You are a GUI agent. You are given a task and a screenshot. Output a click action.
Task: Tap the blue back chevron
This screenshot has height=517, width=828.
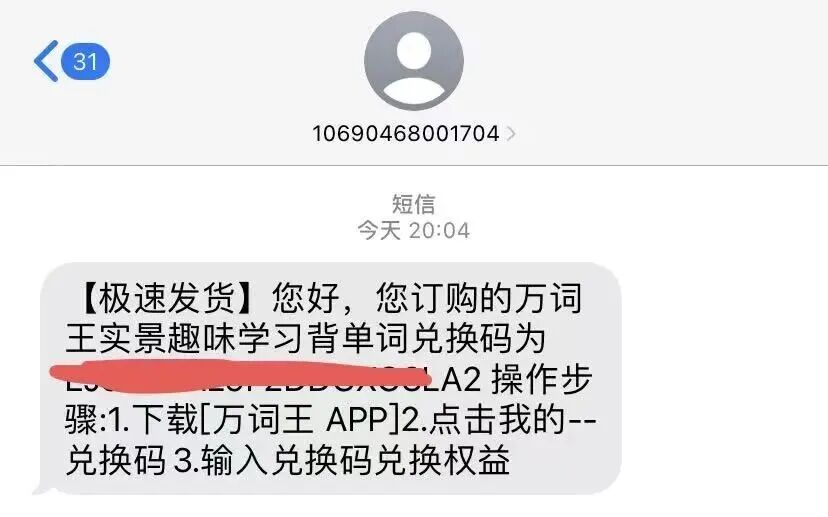[x=46, y=61]
